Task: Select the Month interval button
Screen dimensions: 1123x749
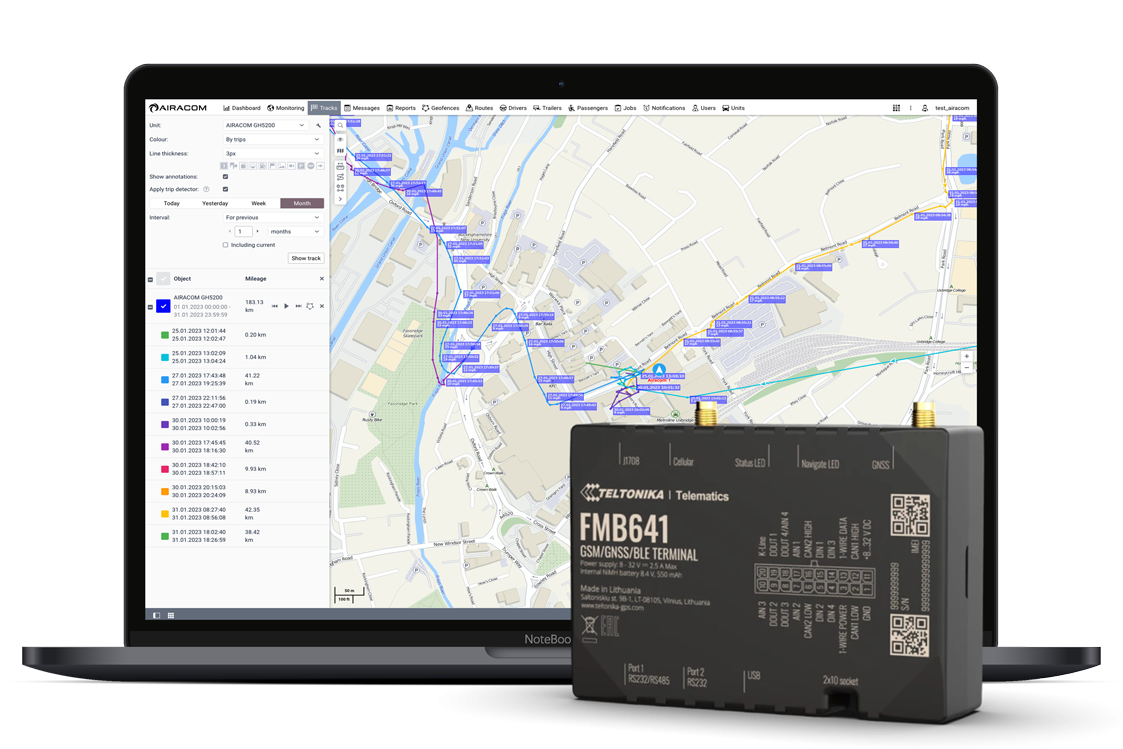Action: click(x=302, y=203)
